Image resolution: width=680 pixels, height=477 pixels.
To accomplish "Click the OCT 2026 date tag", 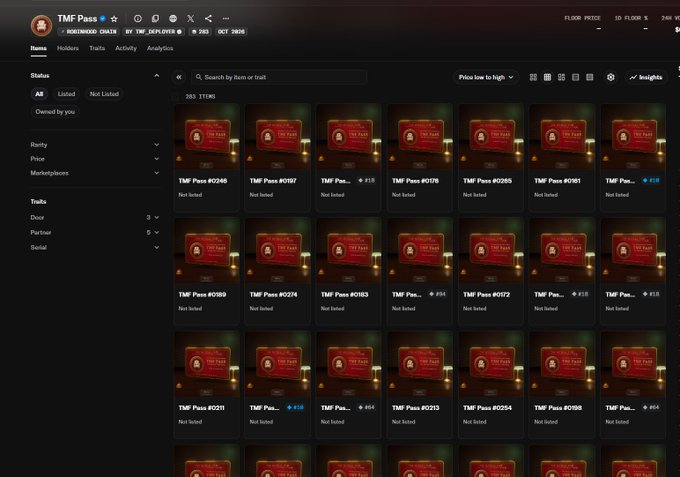I will [231, 32].
